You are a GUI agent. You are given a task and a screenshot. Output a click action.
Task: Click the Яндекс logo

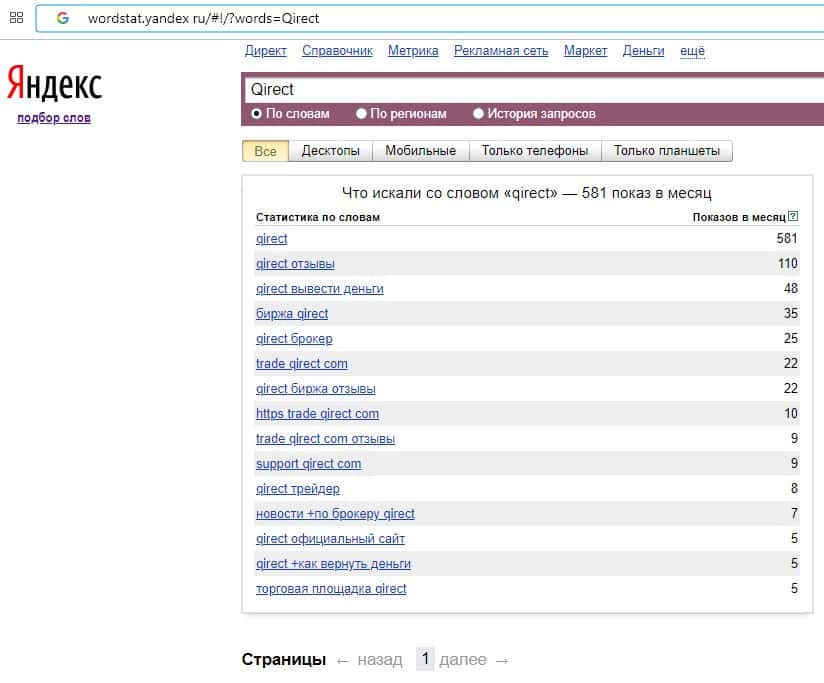pyautogui.click(x=54, y=85)
